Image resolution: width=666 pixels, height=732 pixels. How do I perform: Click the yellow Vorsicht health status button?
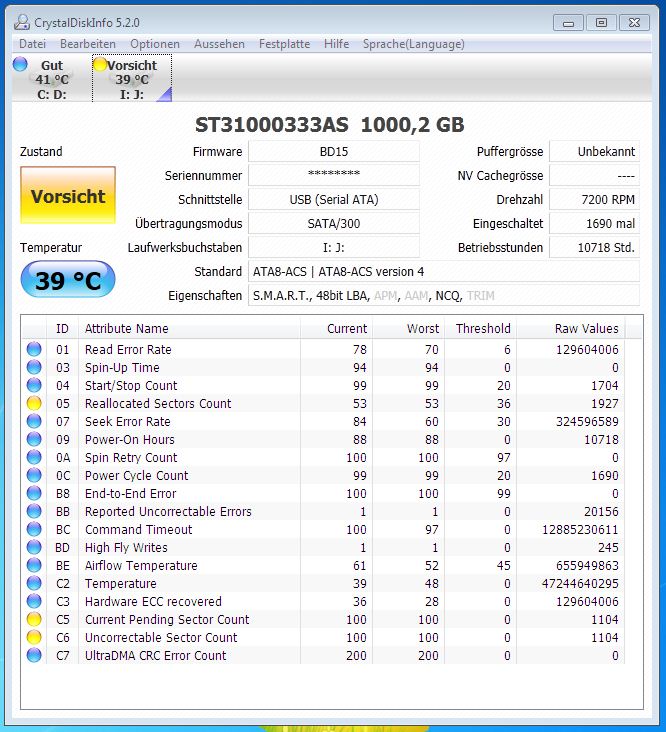68,195
